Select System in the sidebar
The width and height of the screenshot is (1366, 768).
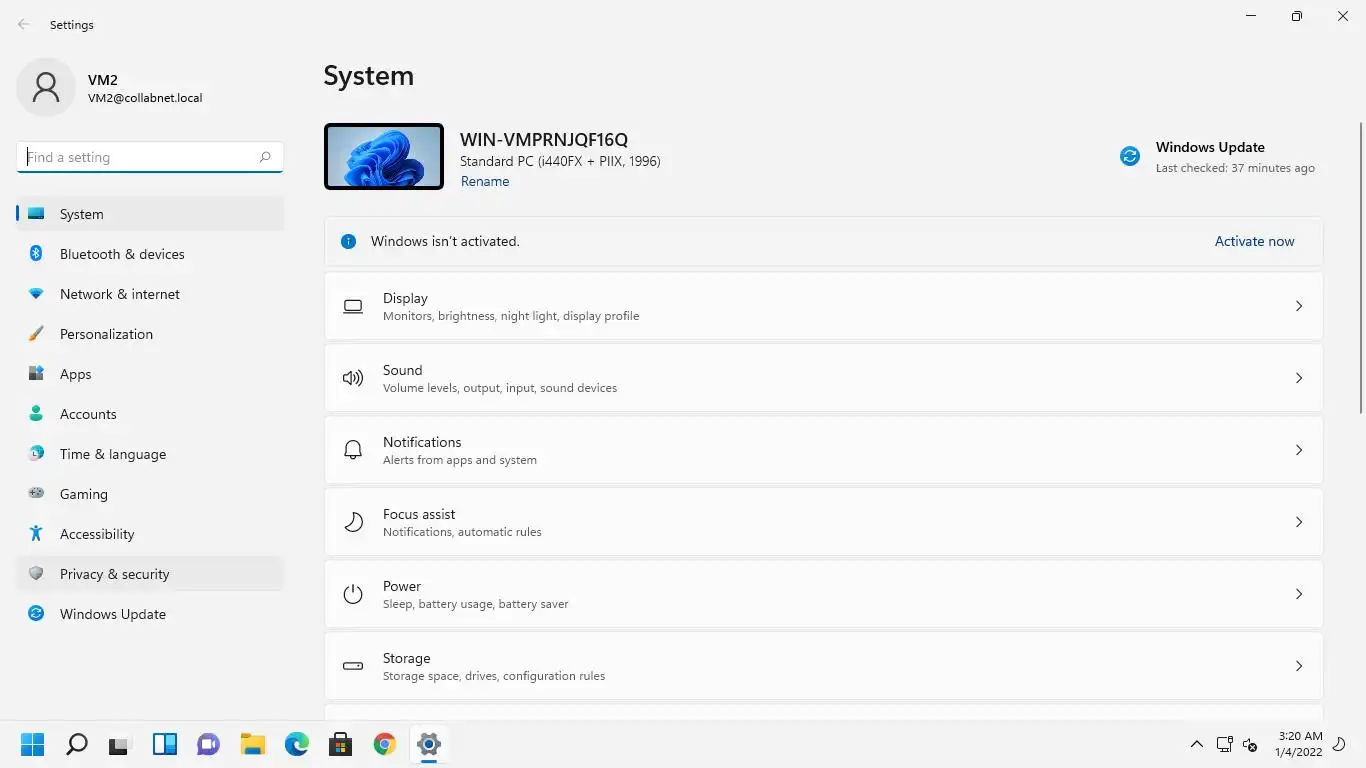(150, 214)
